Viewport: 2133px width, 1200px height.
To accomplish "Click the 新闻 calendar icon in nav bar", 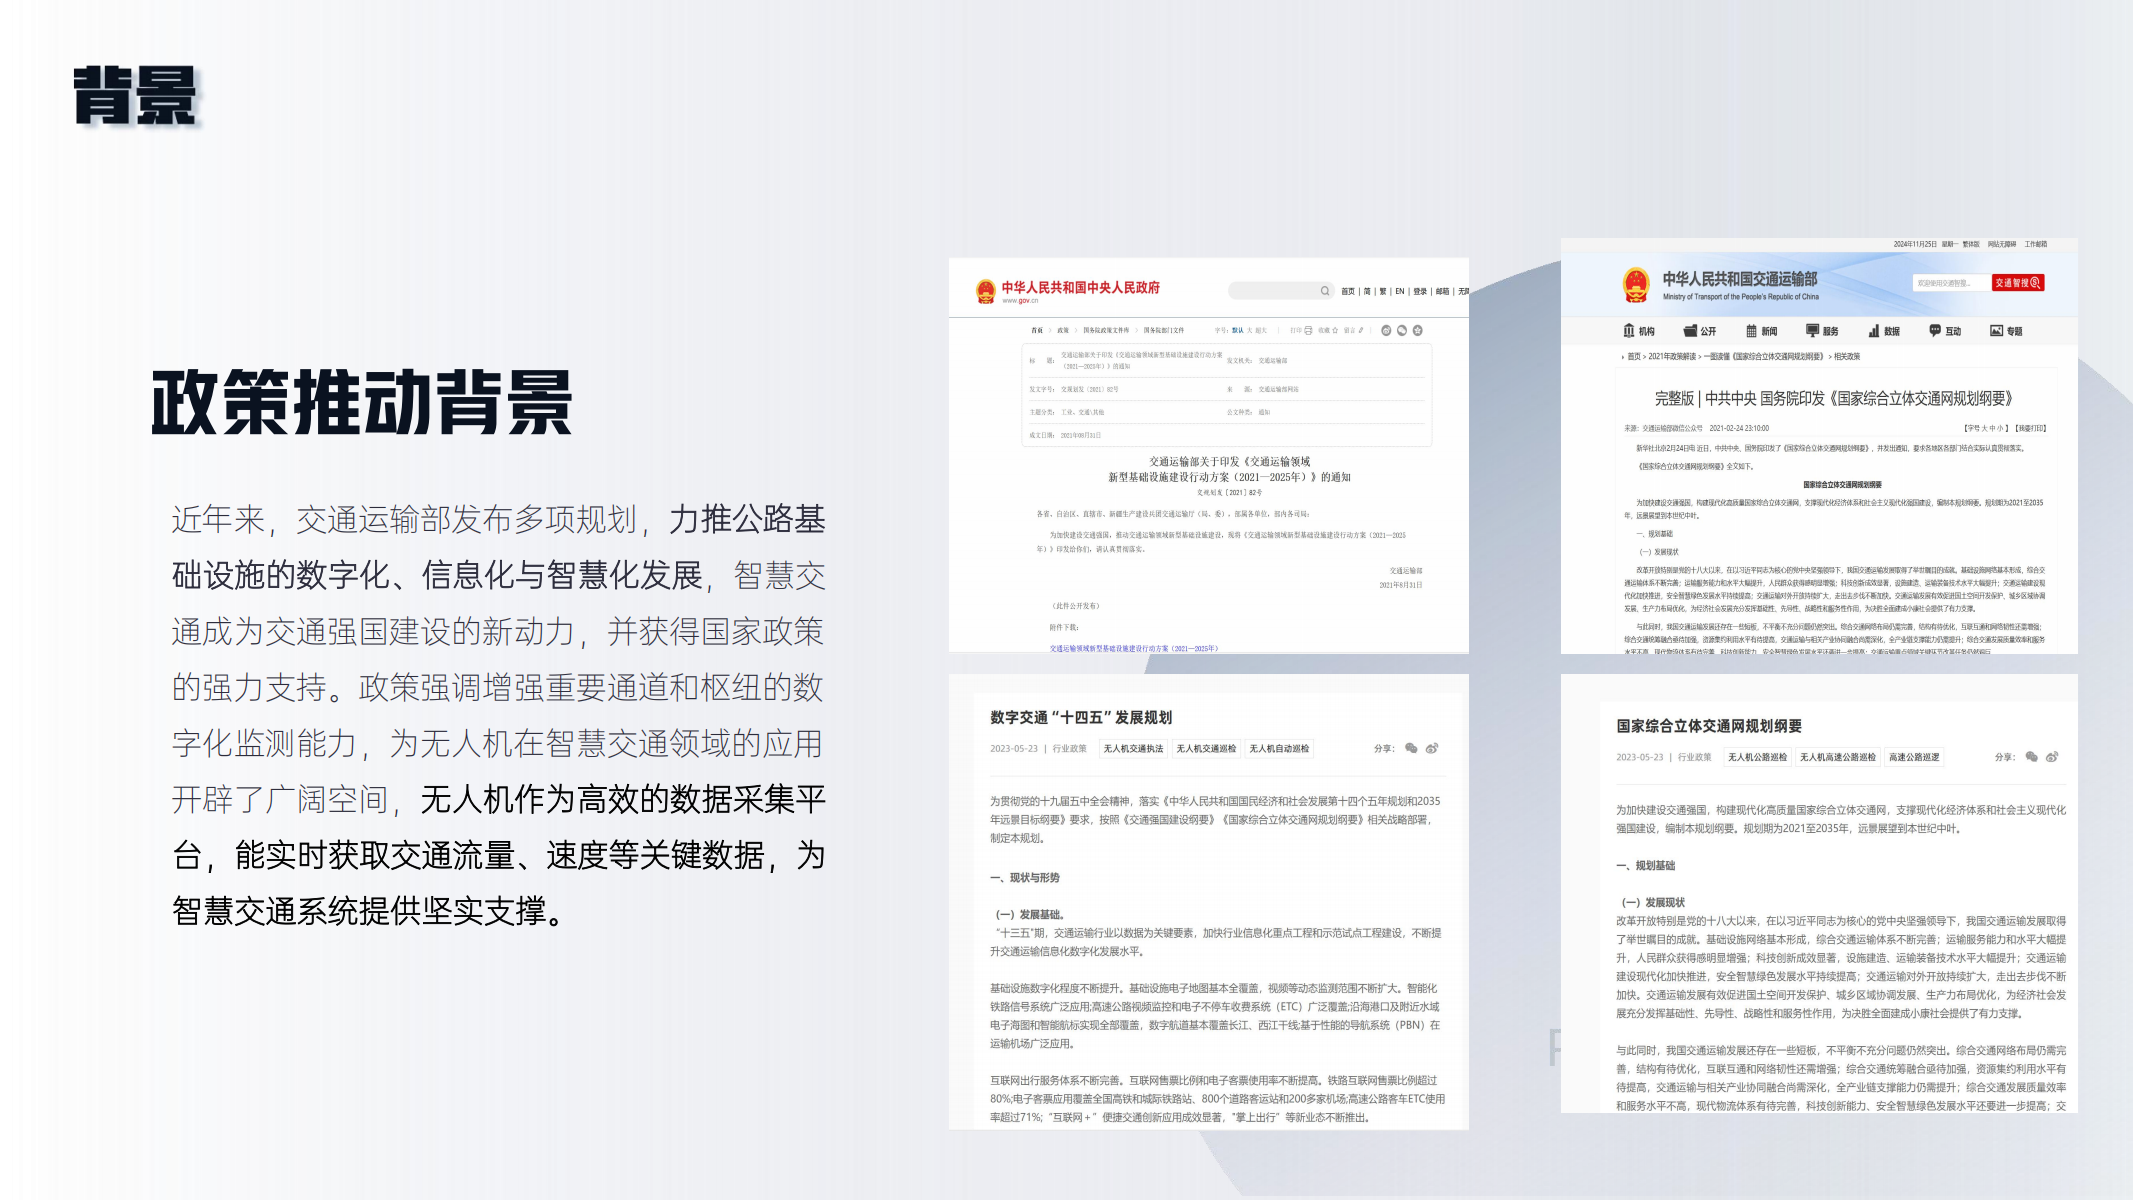I will [x=1751, y=331].
